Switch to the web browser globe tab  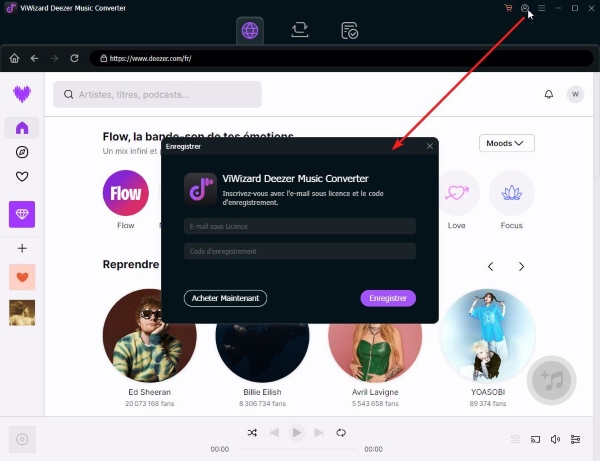[x=250, y=31]
